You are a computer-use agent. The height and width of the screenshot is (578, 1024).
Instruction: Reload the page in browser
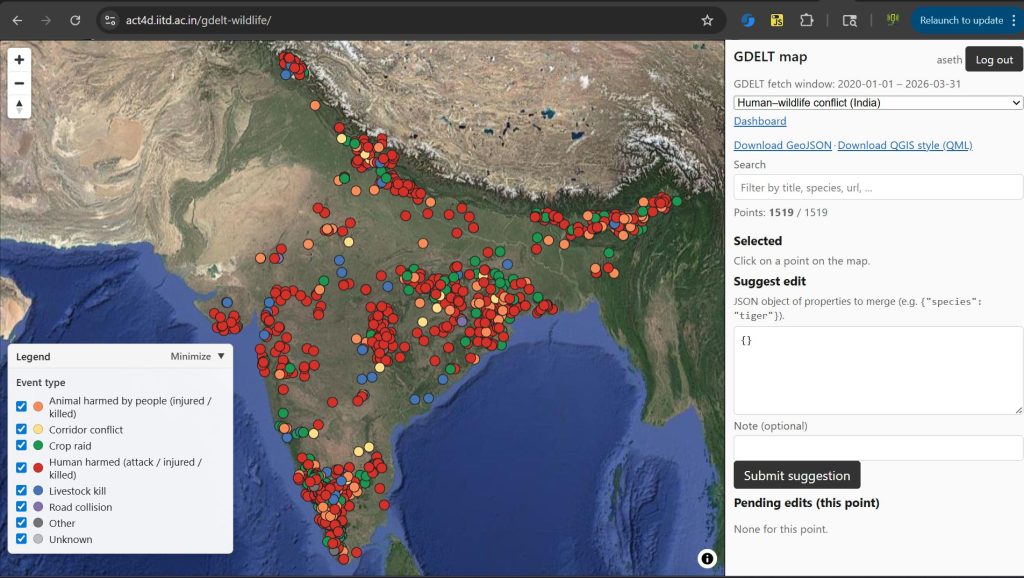tap(75, 20)
